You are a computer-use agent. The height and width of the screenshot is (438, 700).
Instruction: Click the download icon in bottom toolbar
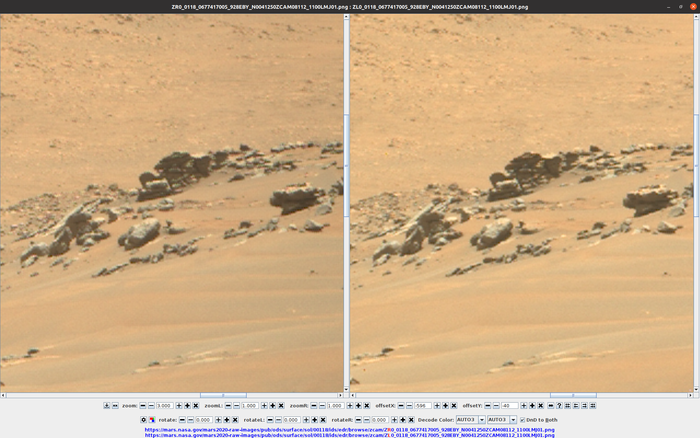107,406
